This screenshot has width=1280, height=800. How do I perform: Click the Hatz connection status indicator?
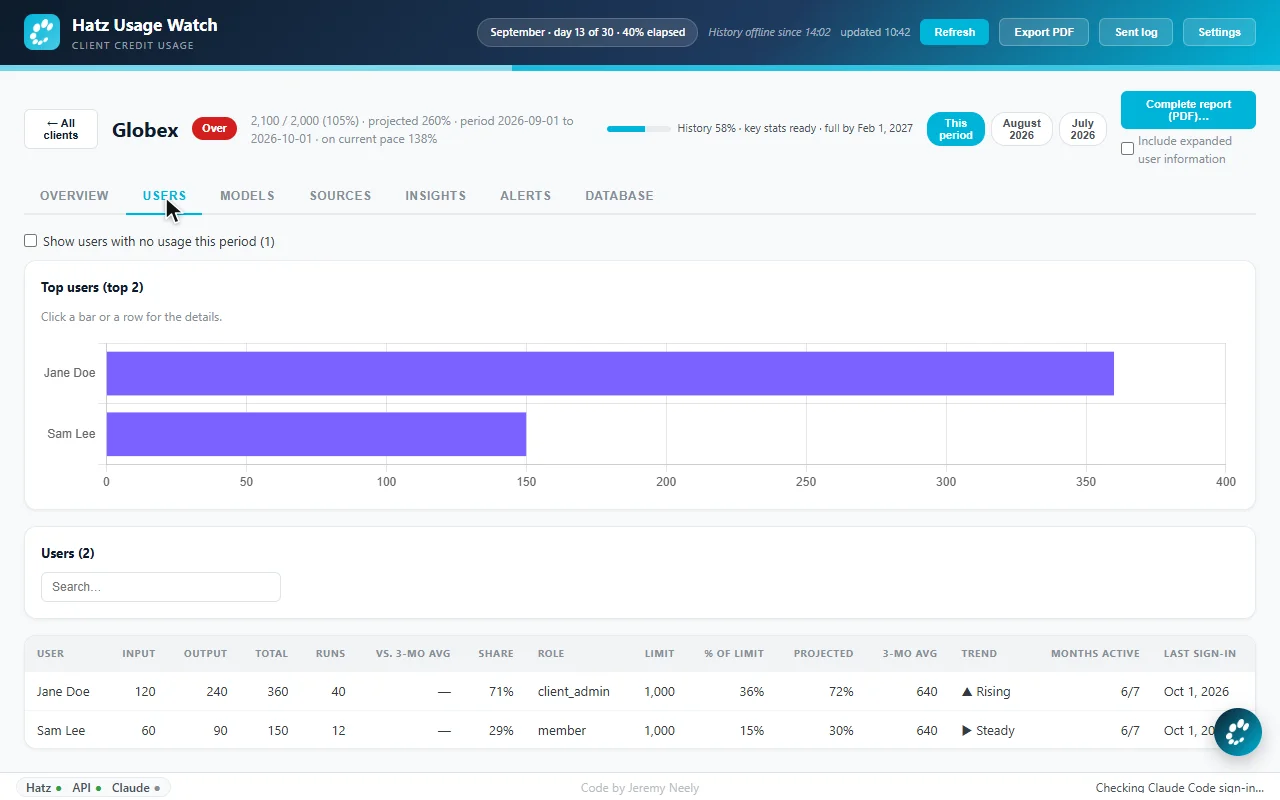tap(44, 788)
